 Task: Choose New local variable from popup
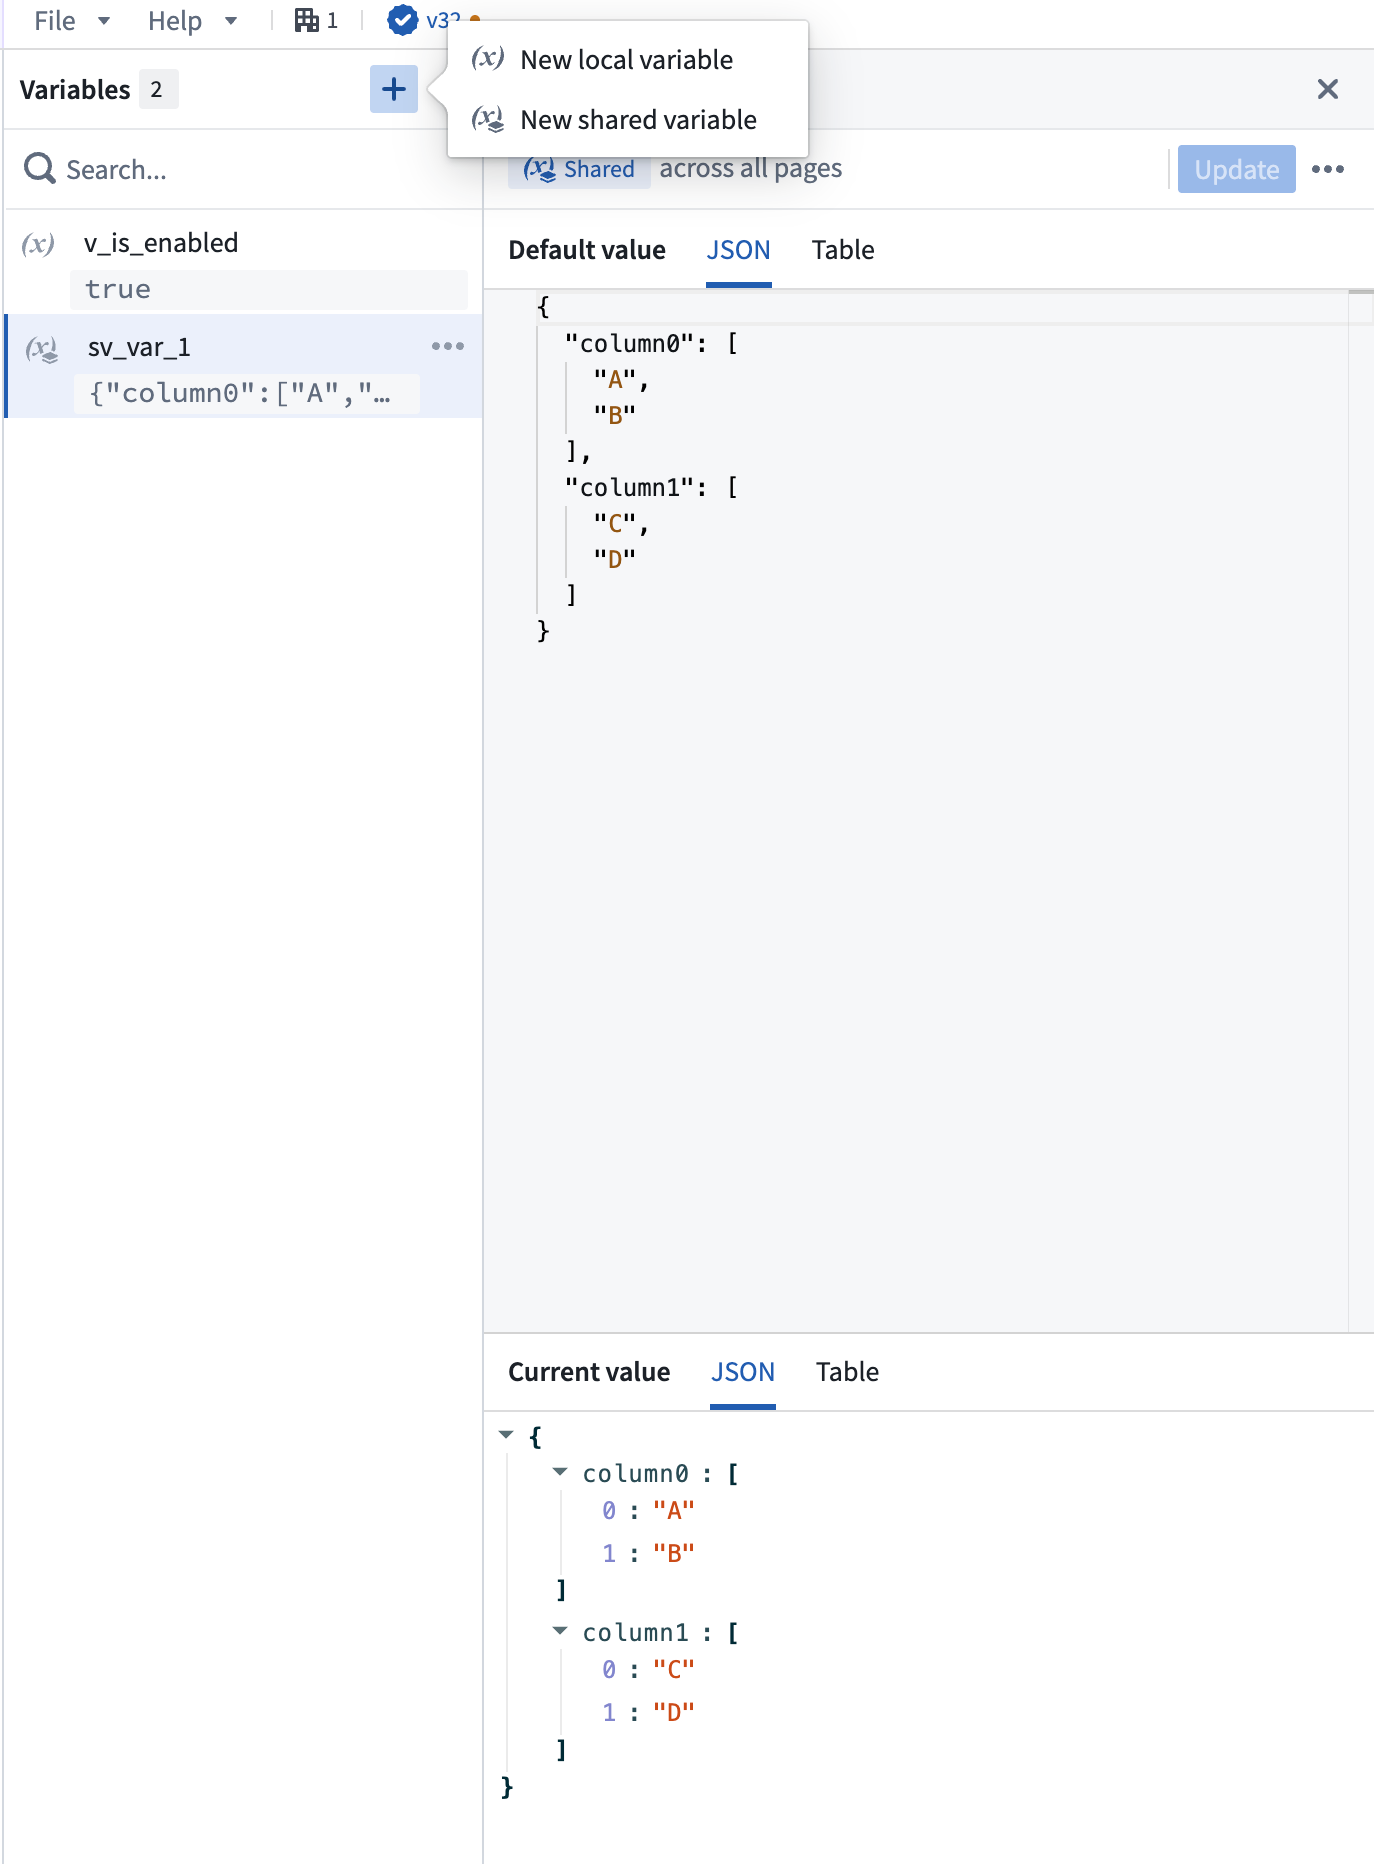628,60
